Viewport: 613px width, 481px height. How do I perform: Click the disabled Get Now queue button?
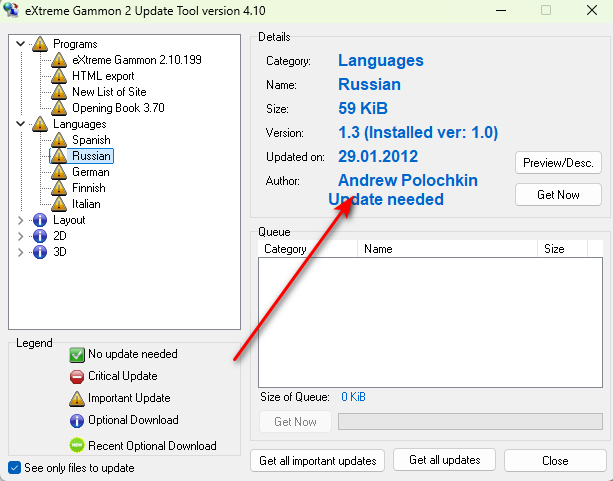295,422
